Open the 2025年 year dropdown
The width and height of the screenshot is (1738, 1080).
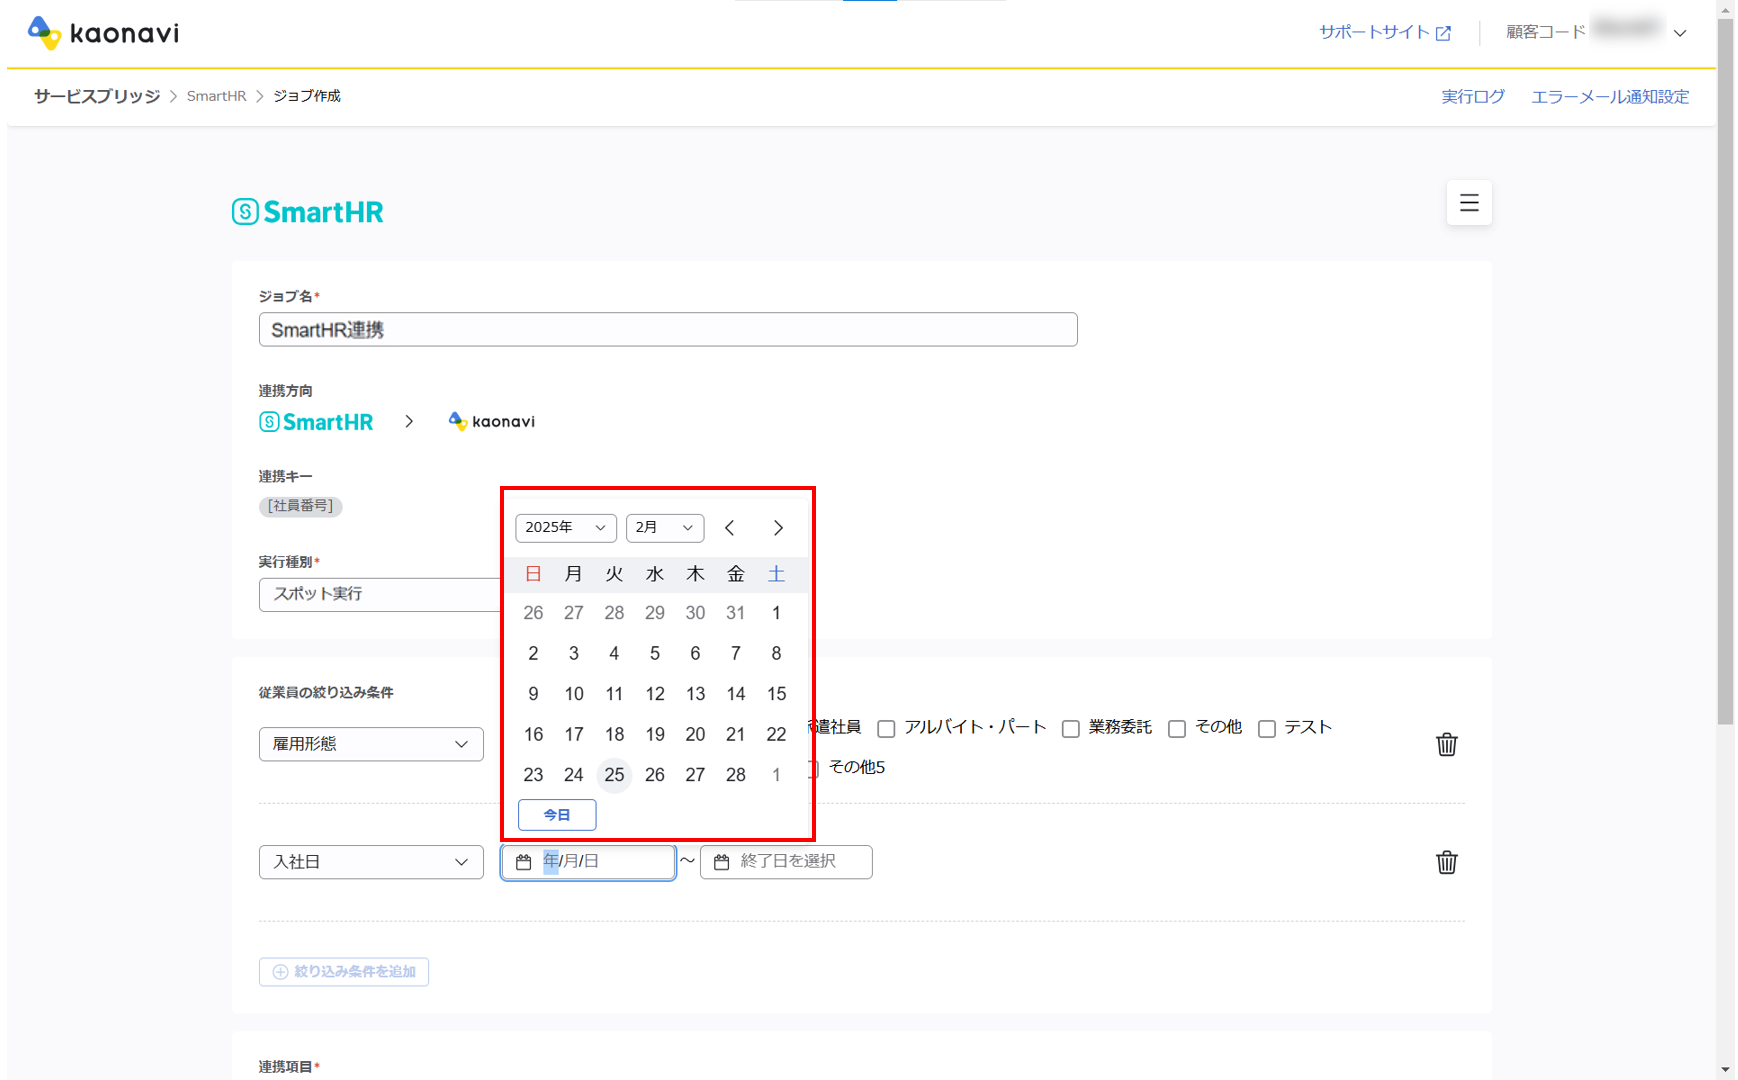(x=566, y=528)
